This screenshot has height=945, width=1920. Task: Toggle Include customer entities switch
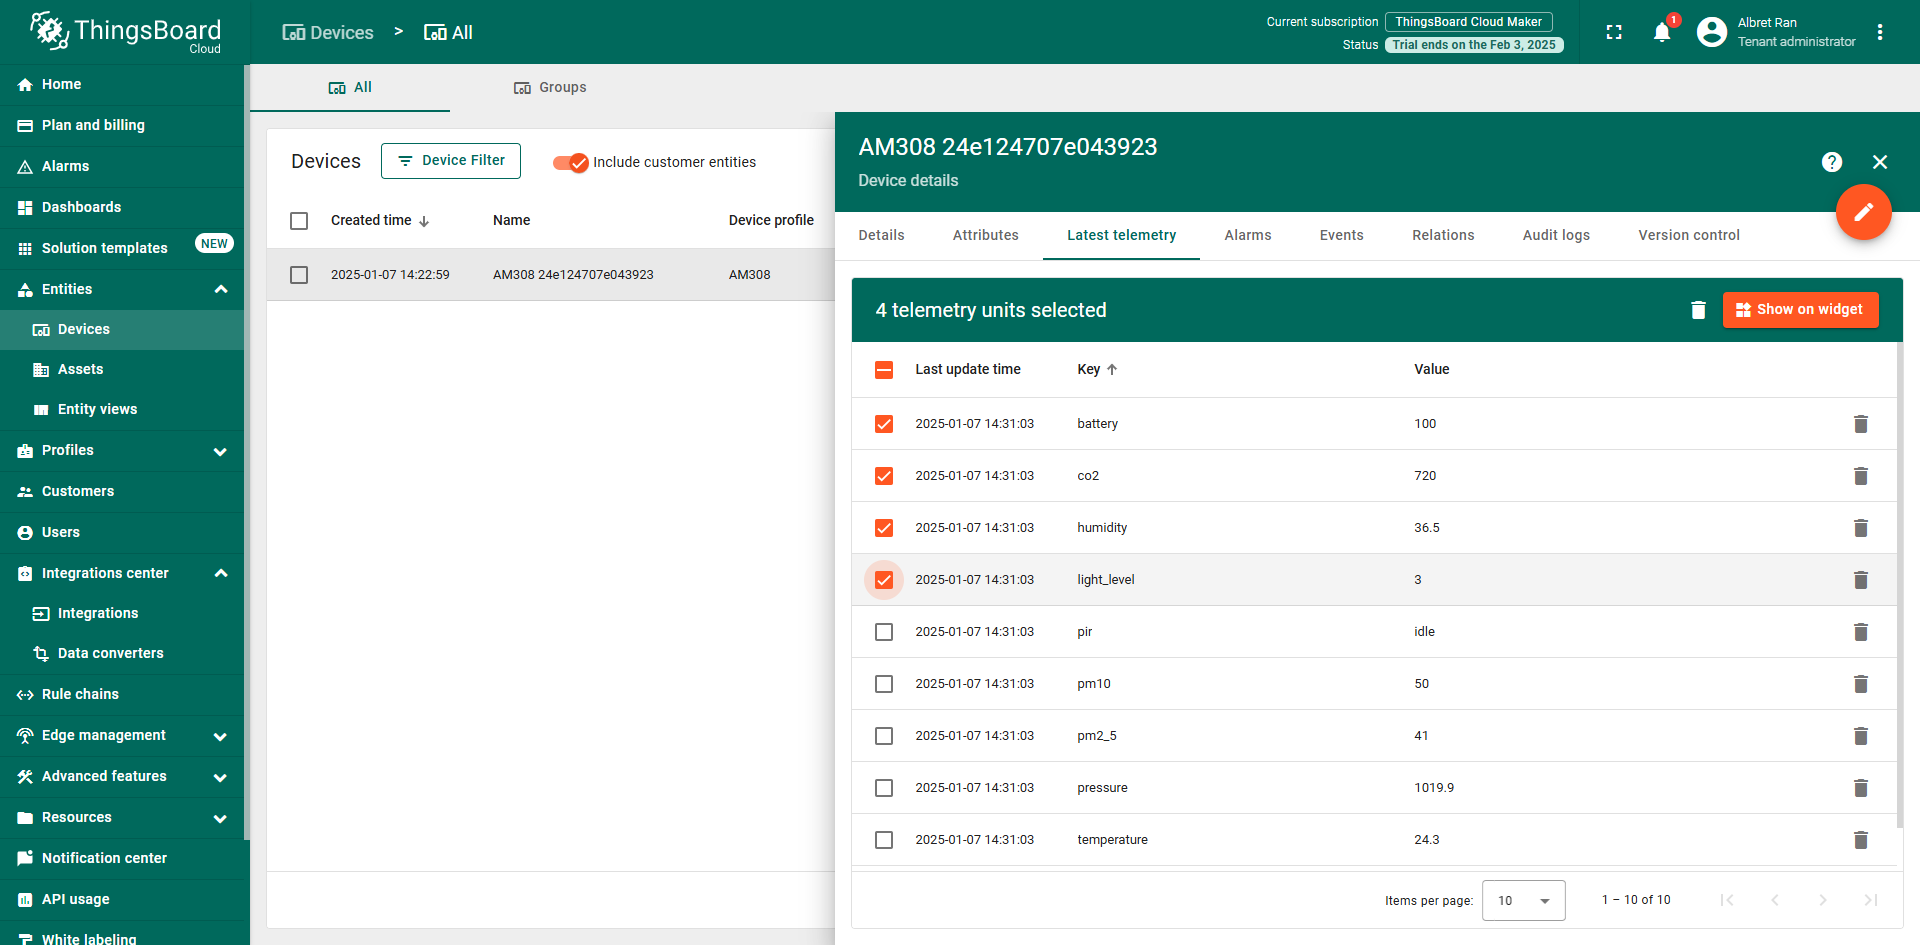click(x=571, y=163)
